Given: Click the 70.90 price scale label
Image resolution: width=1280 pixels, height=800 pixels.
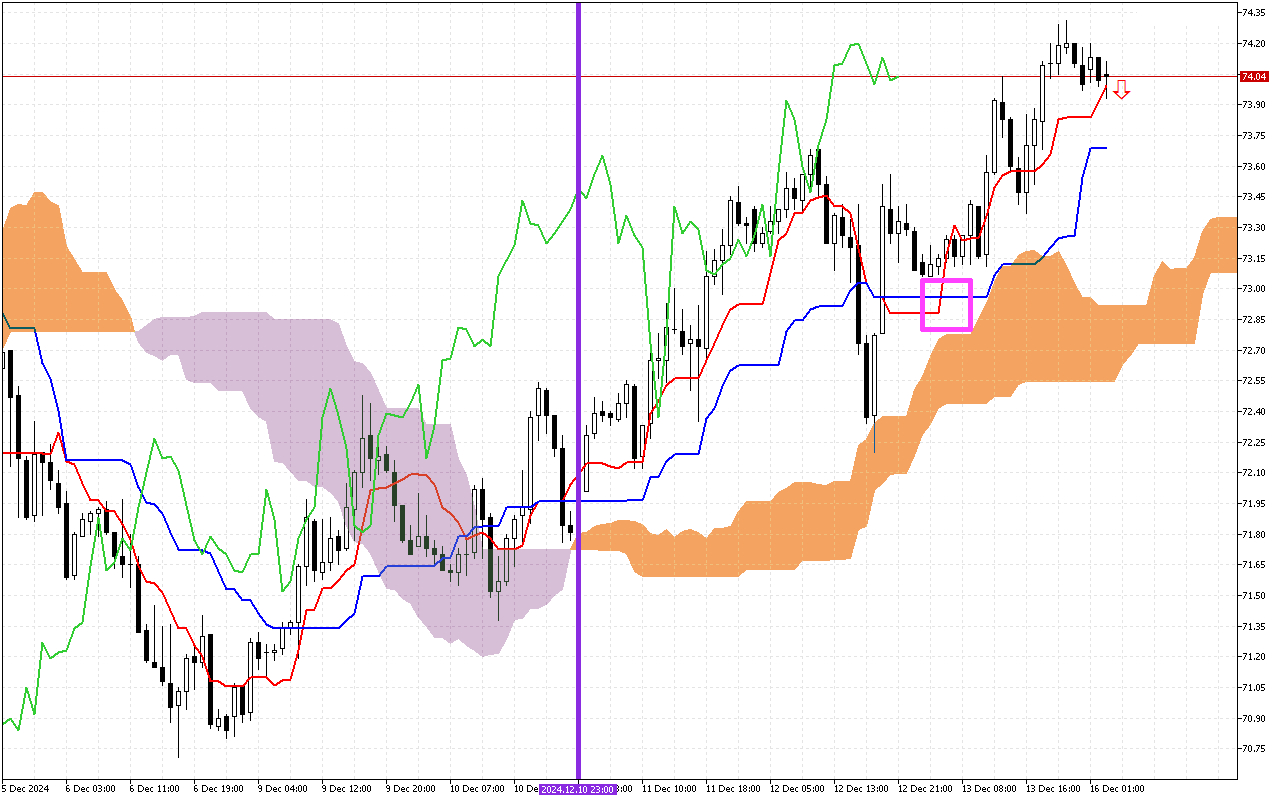Looking at the screenshot, I should point(1254,719).
